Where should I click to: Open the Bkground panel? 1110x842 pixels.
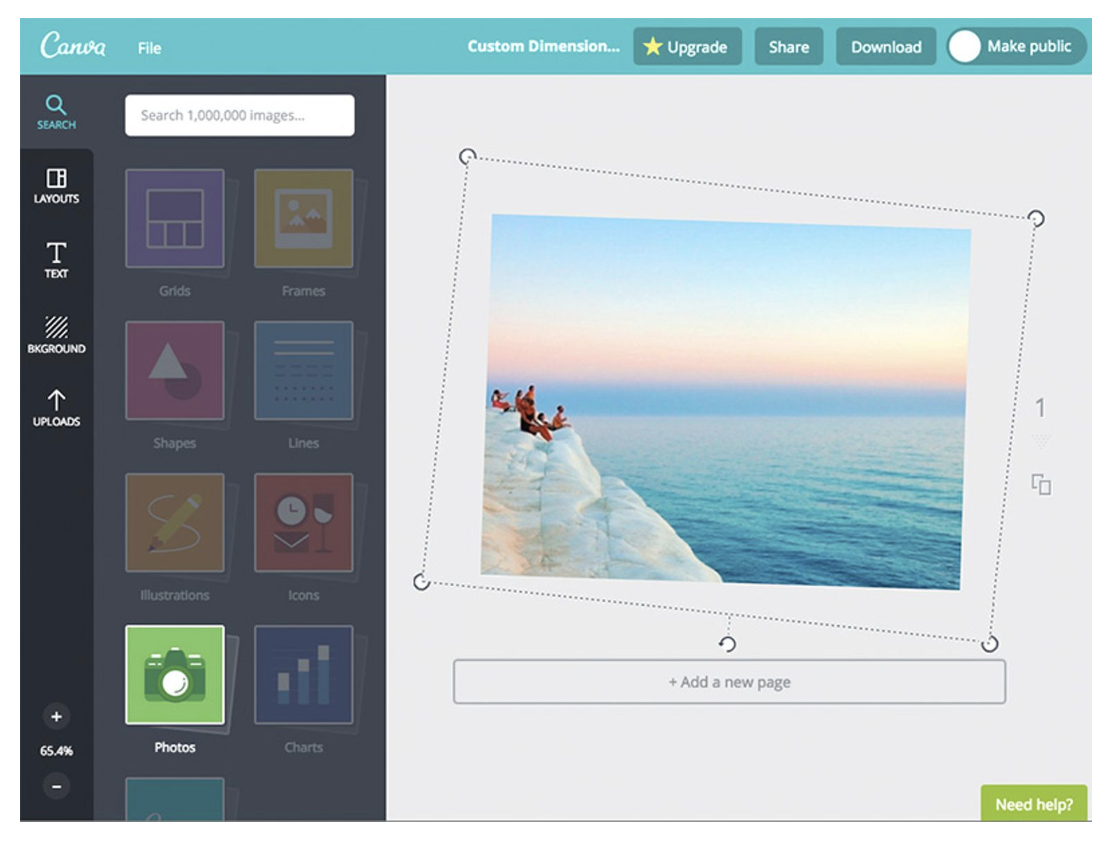point(57,331)
